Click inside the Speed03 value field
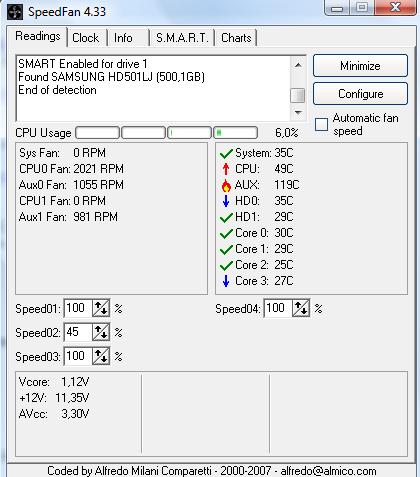The width and height of the screenshot is (420, 477). pyautogui.click(x=78, y=356)
